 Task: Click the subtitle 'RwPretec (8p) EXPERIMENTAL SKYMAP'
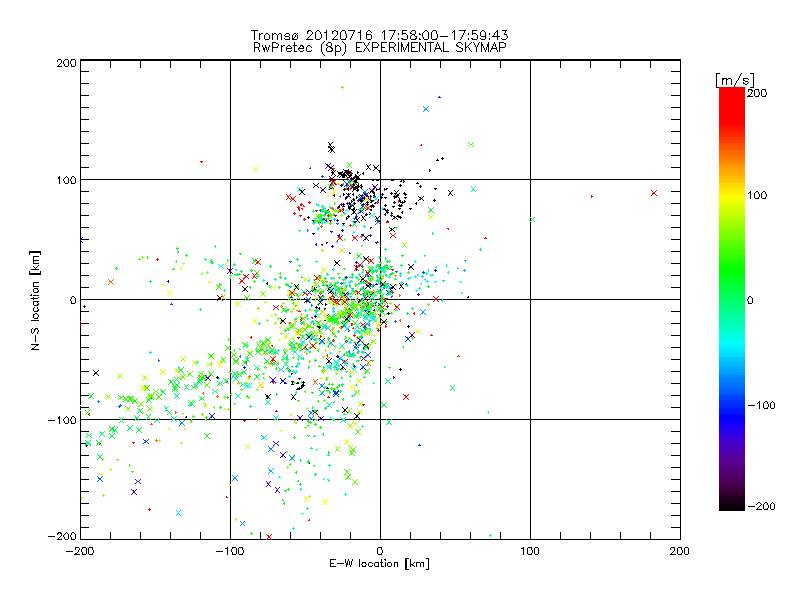coord(380,48)
